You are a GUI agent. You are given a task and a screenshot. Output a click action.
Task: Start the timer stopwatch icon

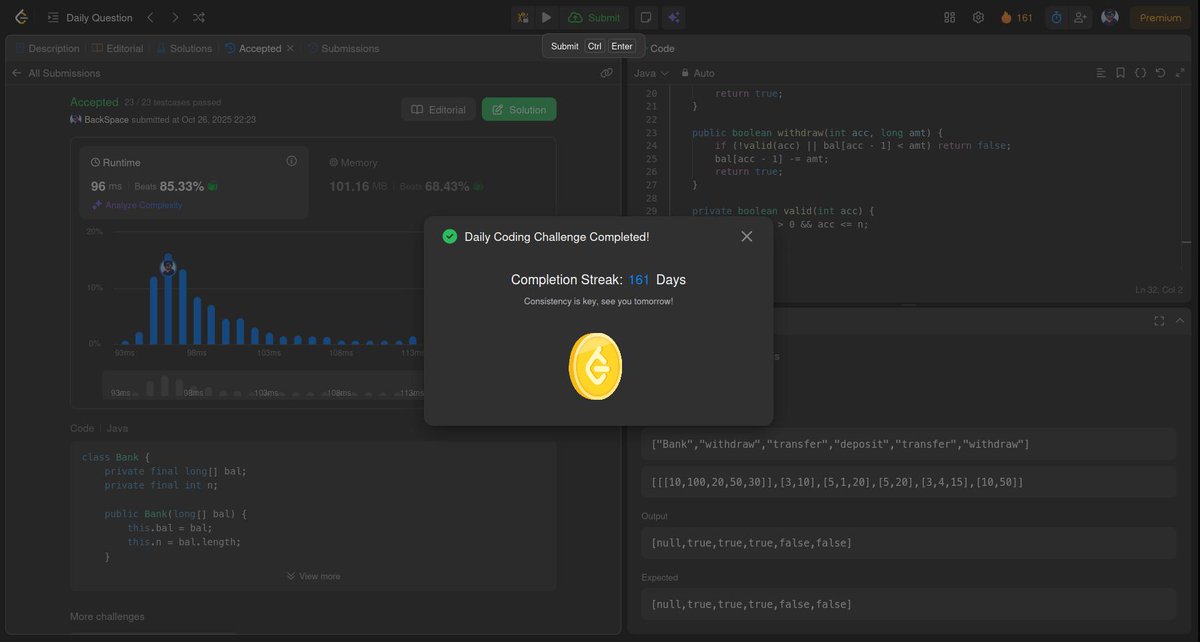(1056, 17)
